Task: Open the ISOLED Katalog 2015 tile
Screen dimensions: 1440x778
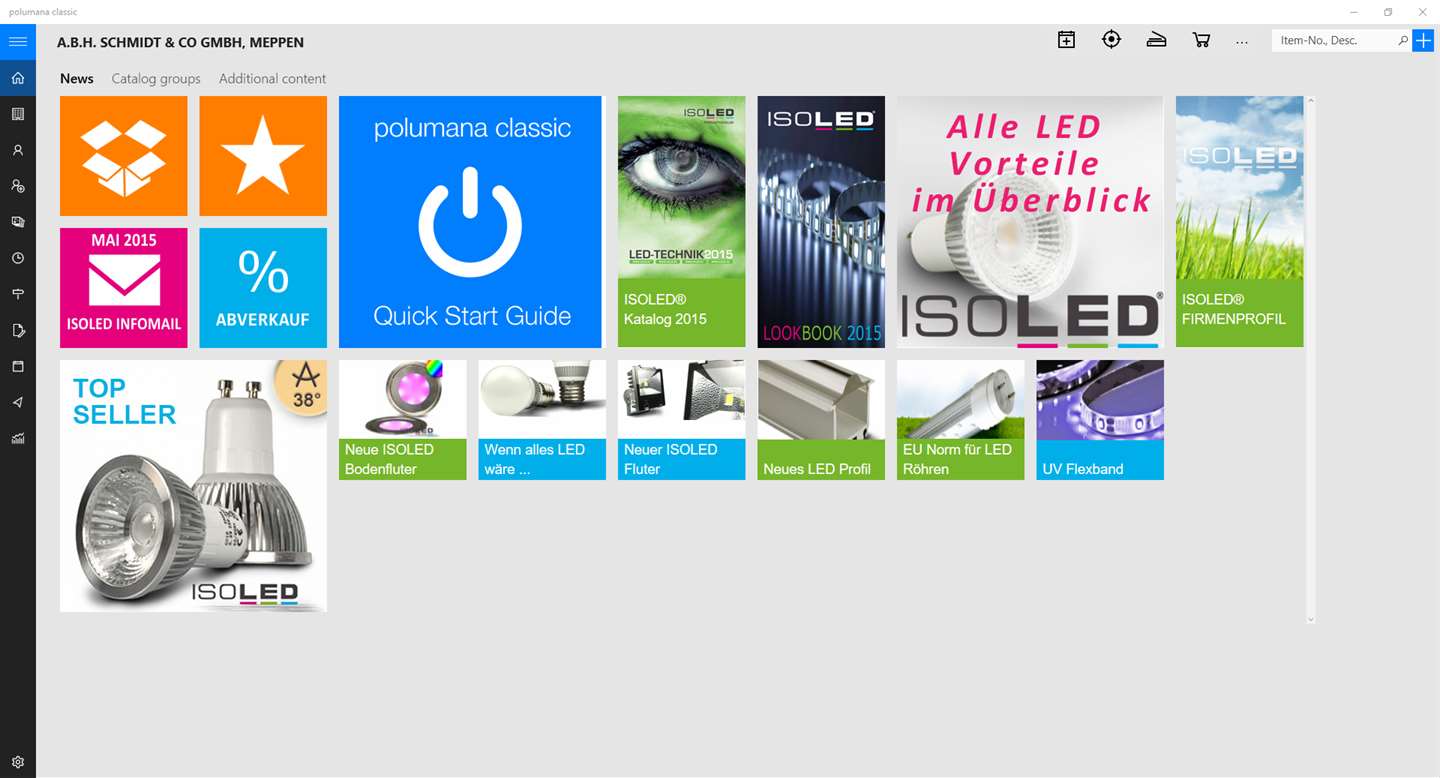Action: click(681, 222)
